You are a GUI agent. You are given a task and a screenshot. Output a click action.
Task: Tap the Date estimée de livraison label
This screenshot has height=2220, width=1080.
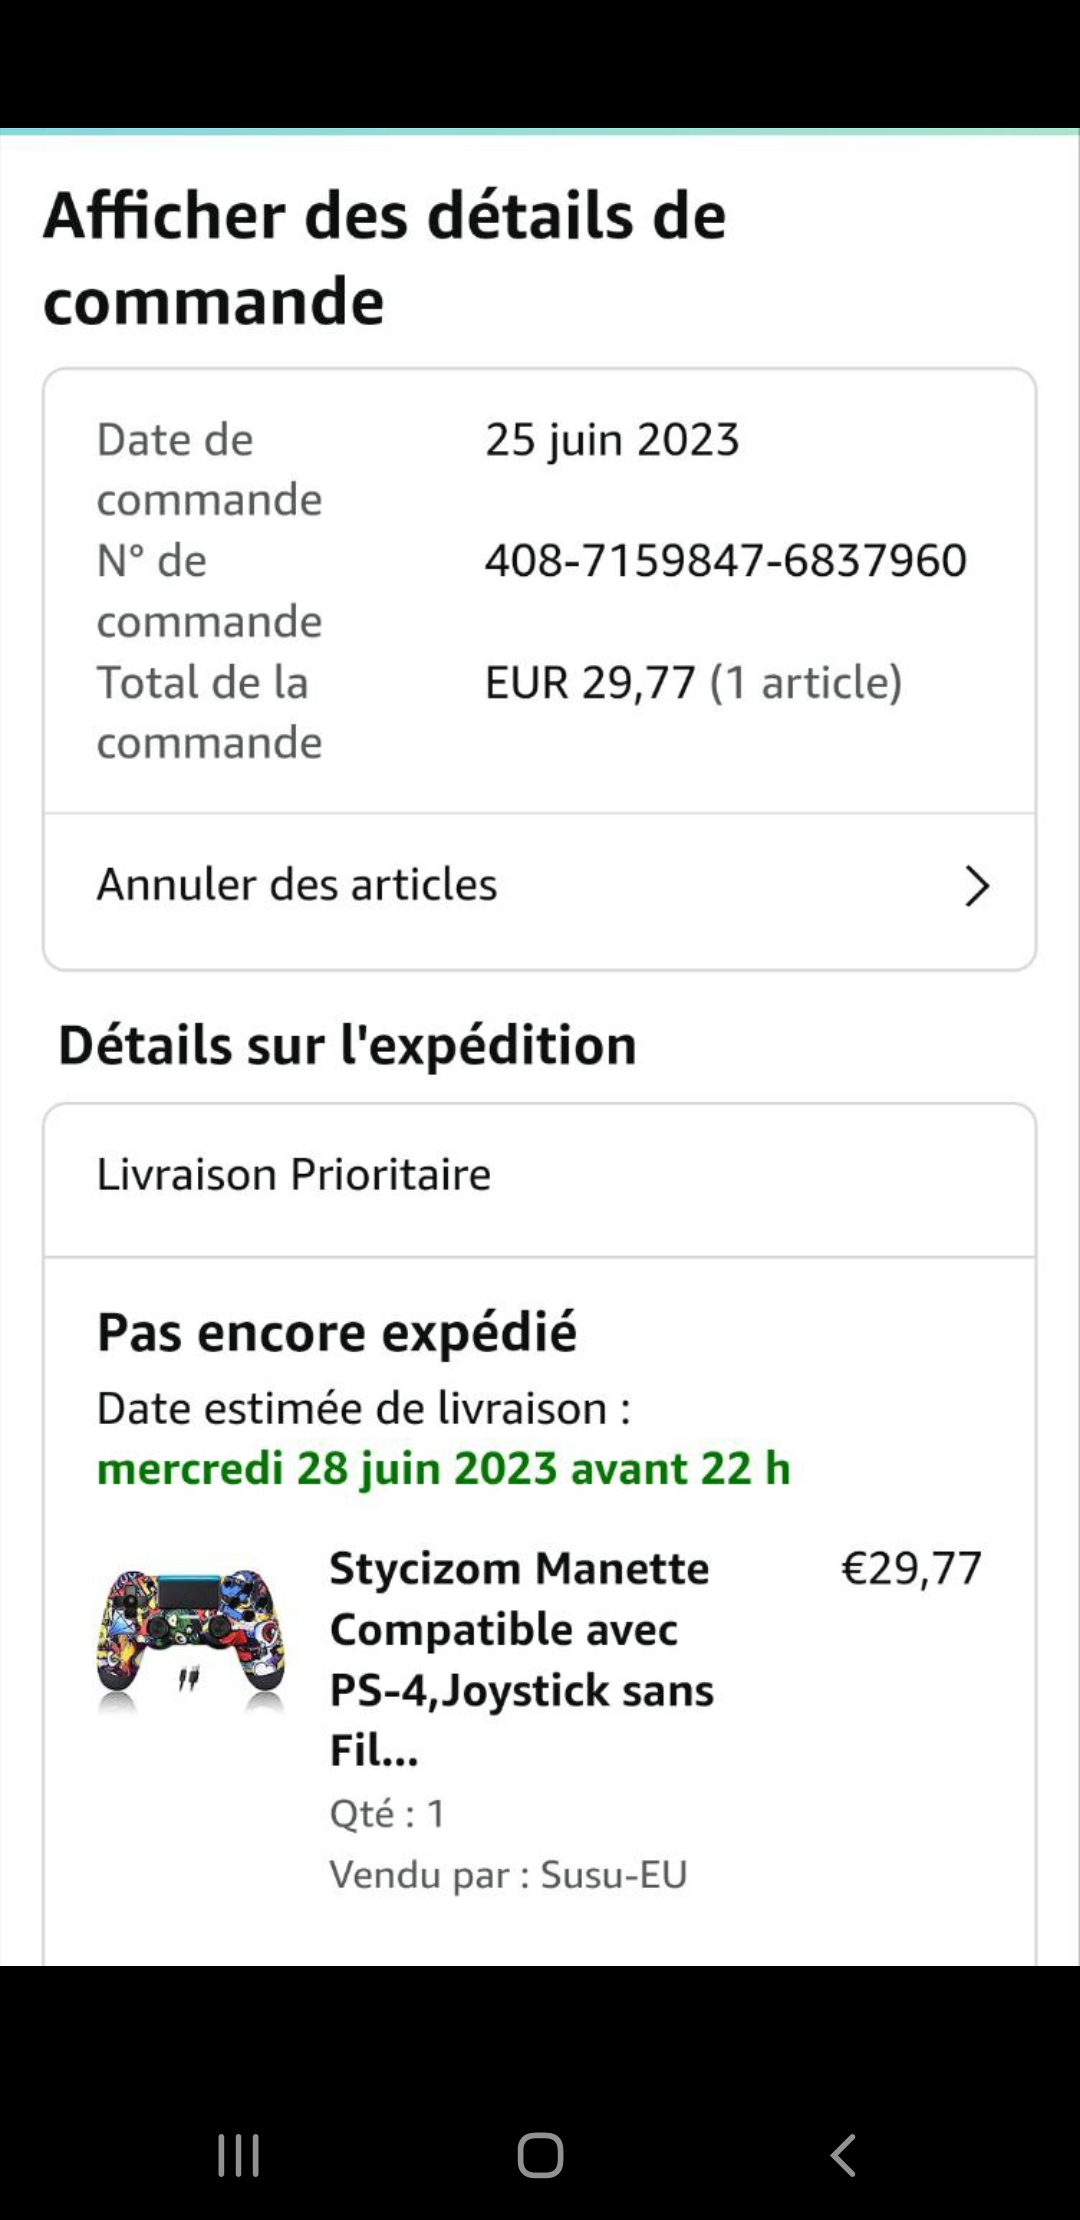point(363,1409)
